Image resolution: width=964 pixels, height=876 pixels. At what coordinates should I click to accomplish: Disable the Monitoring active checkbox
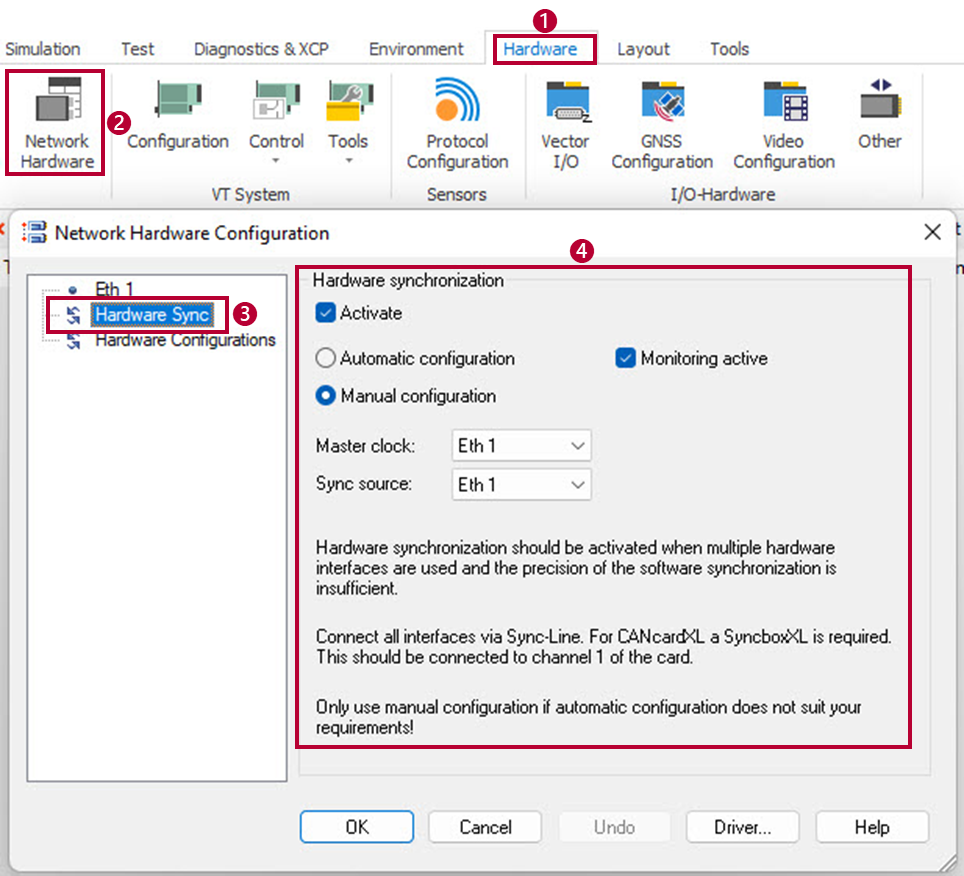click(x=626, y=358)
